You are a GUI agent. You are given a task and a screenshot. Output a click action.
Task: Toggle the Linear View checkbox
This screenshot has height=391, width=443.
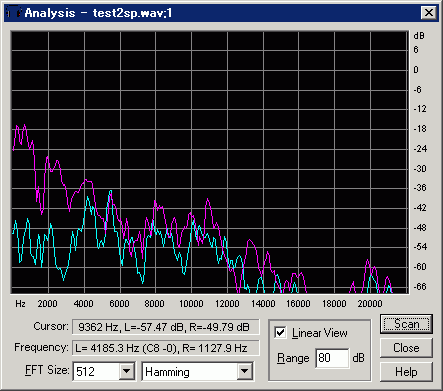280,332
